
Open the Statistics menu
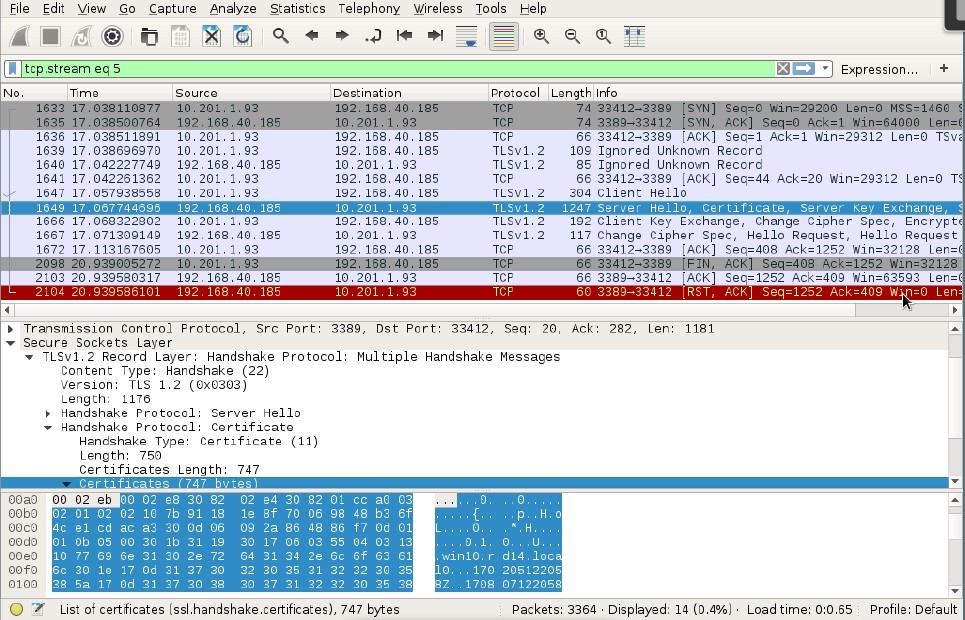[298, 9]
